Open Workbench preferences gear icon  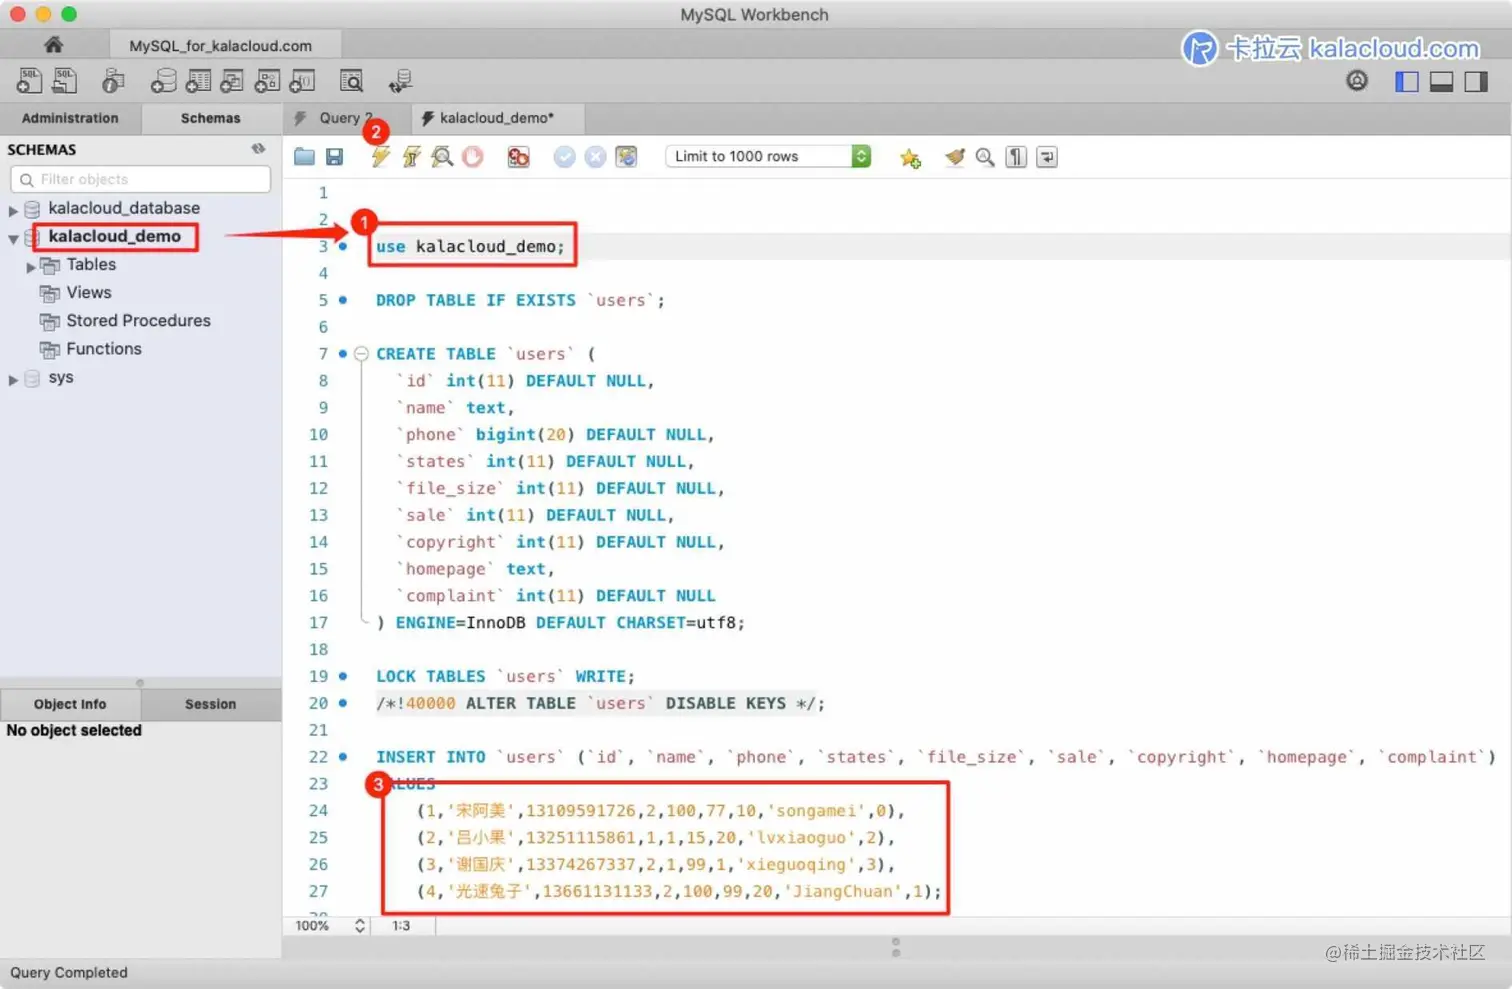(x=1357, y=81)
